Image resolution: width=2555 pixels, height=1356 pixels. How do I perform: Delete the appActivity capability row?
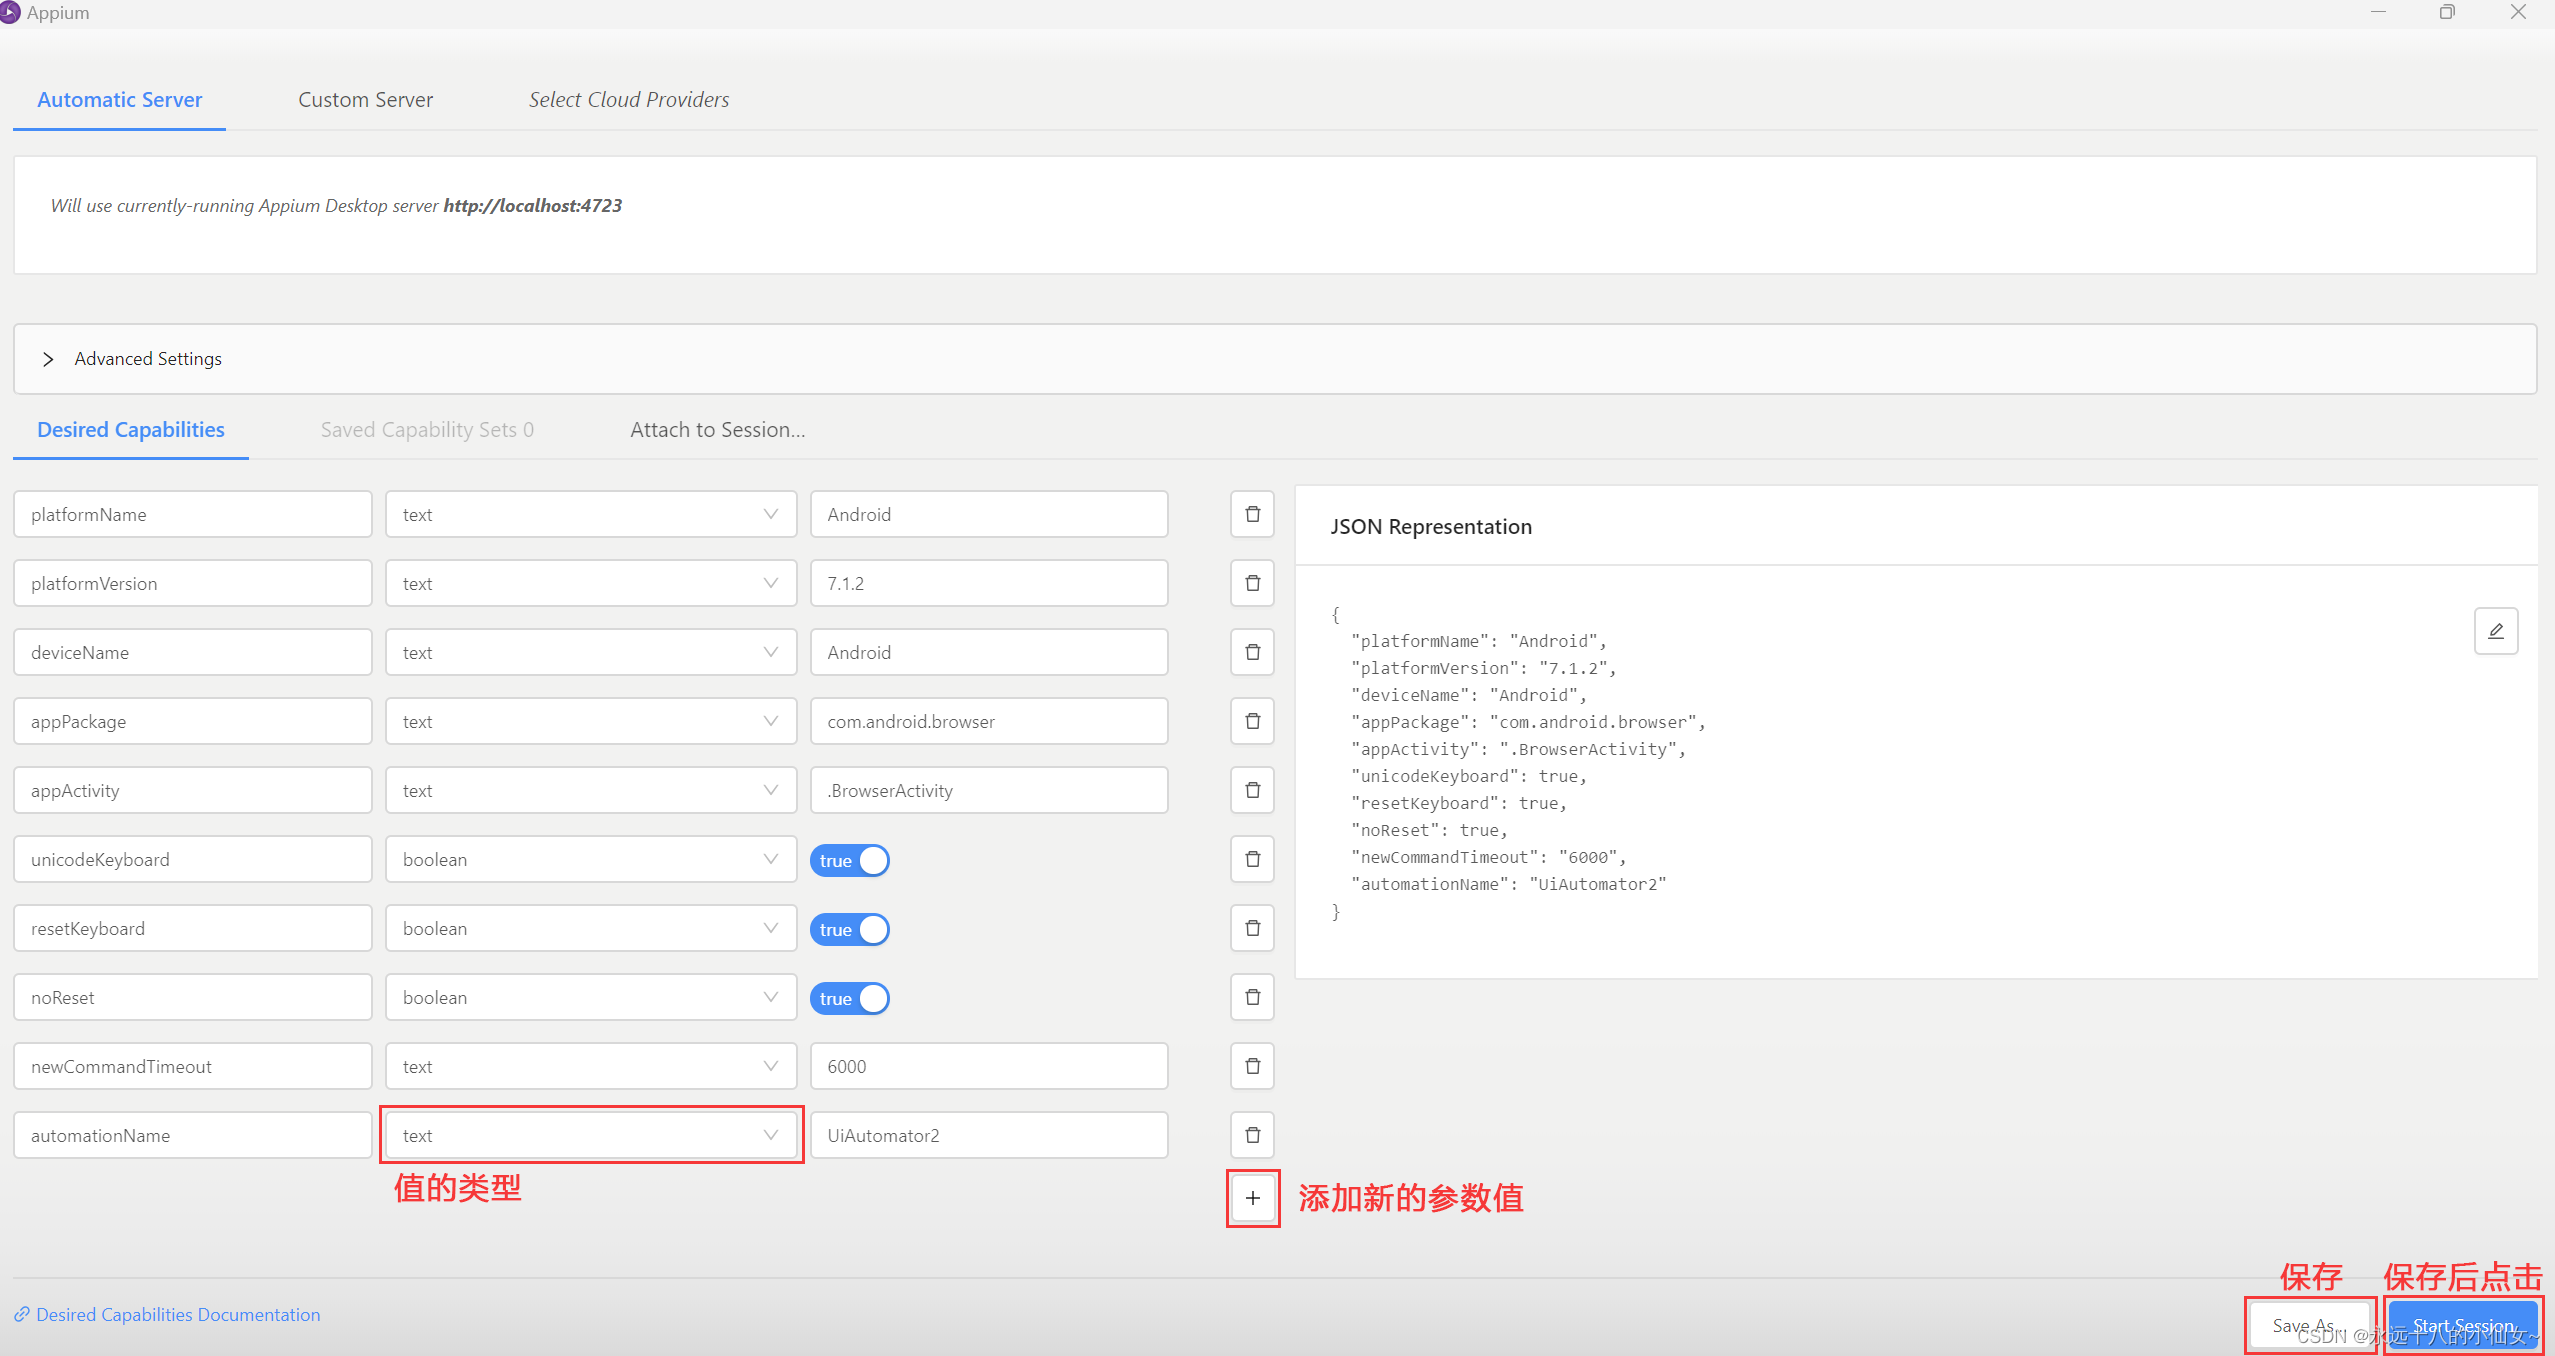(x=1252, y=790)
